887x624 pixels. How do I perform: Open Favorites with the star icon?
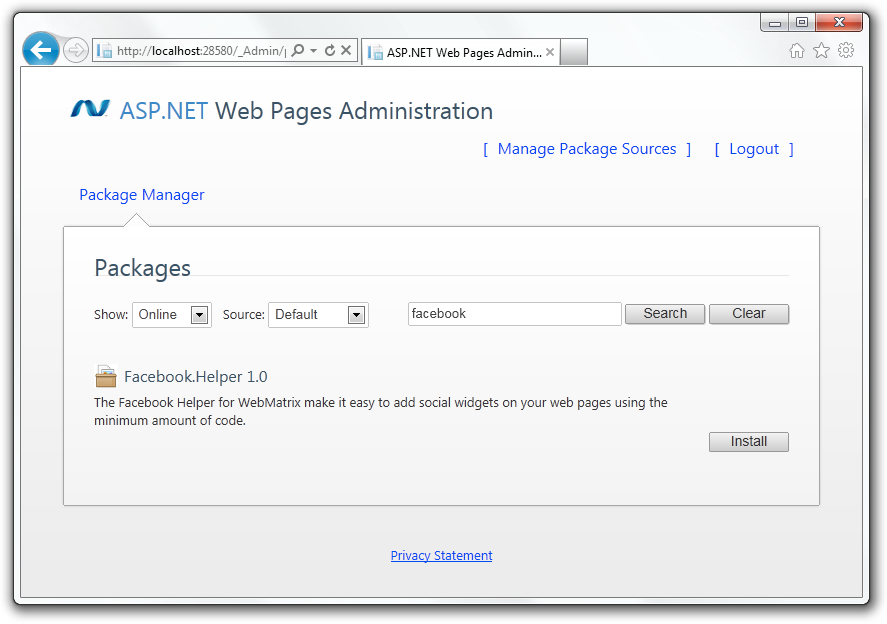821,48
